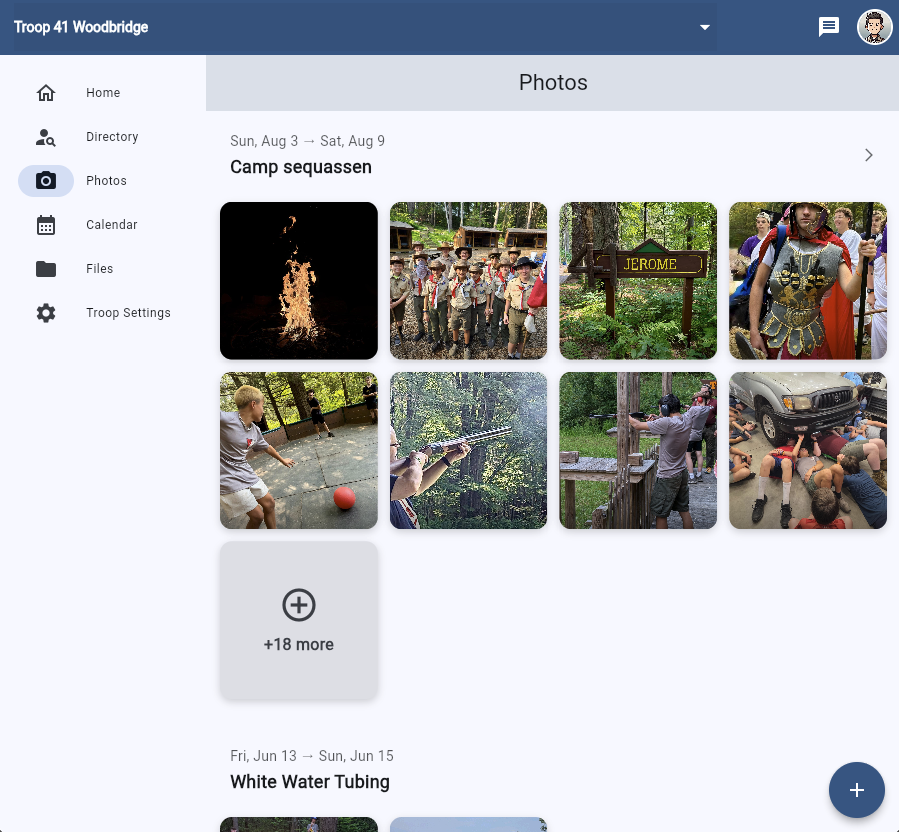Open the Roman armor costume photo

(x=808, y=280)
